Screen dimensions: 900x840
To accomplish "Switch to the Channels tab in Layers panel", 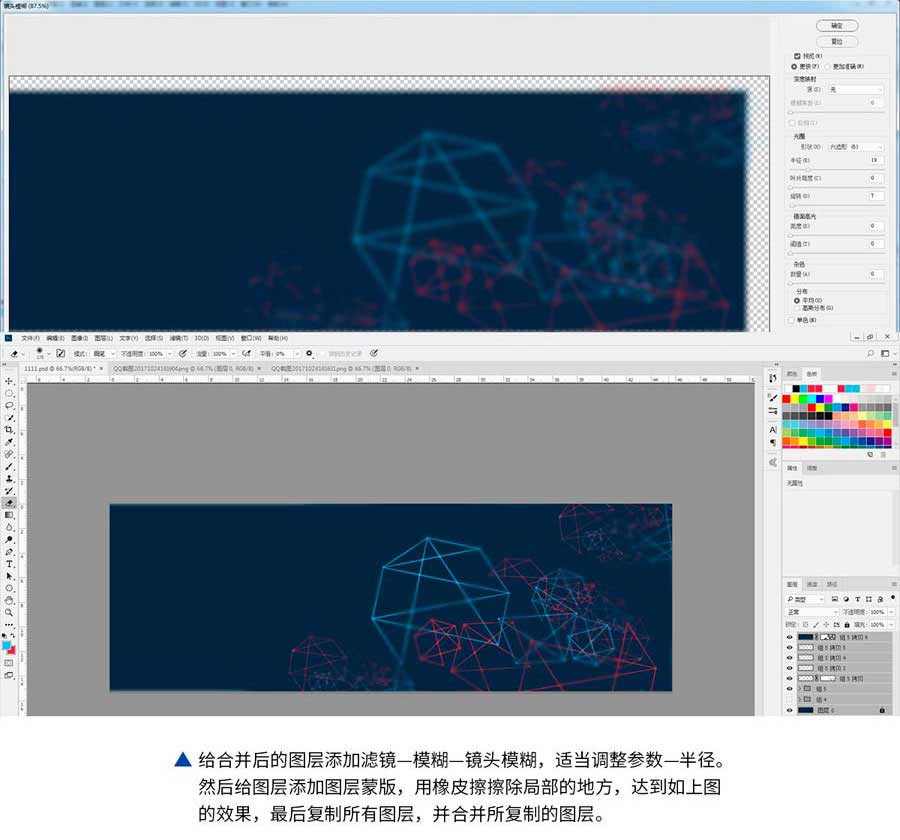I will [x=812, y=584].
